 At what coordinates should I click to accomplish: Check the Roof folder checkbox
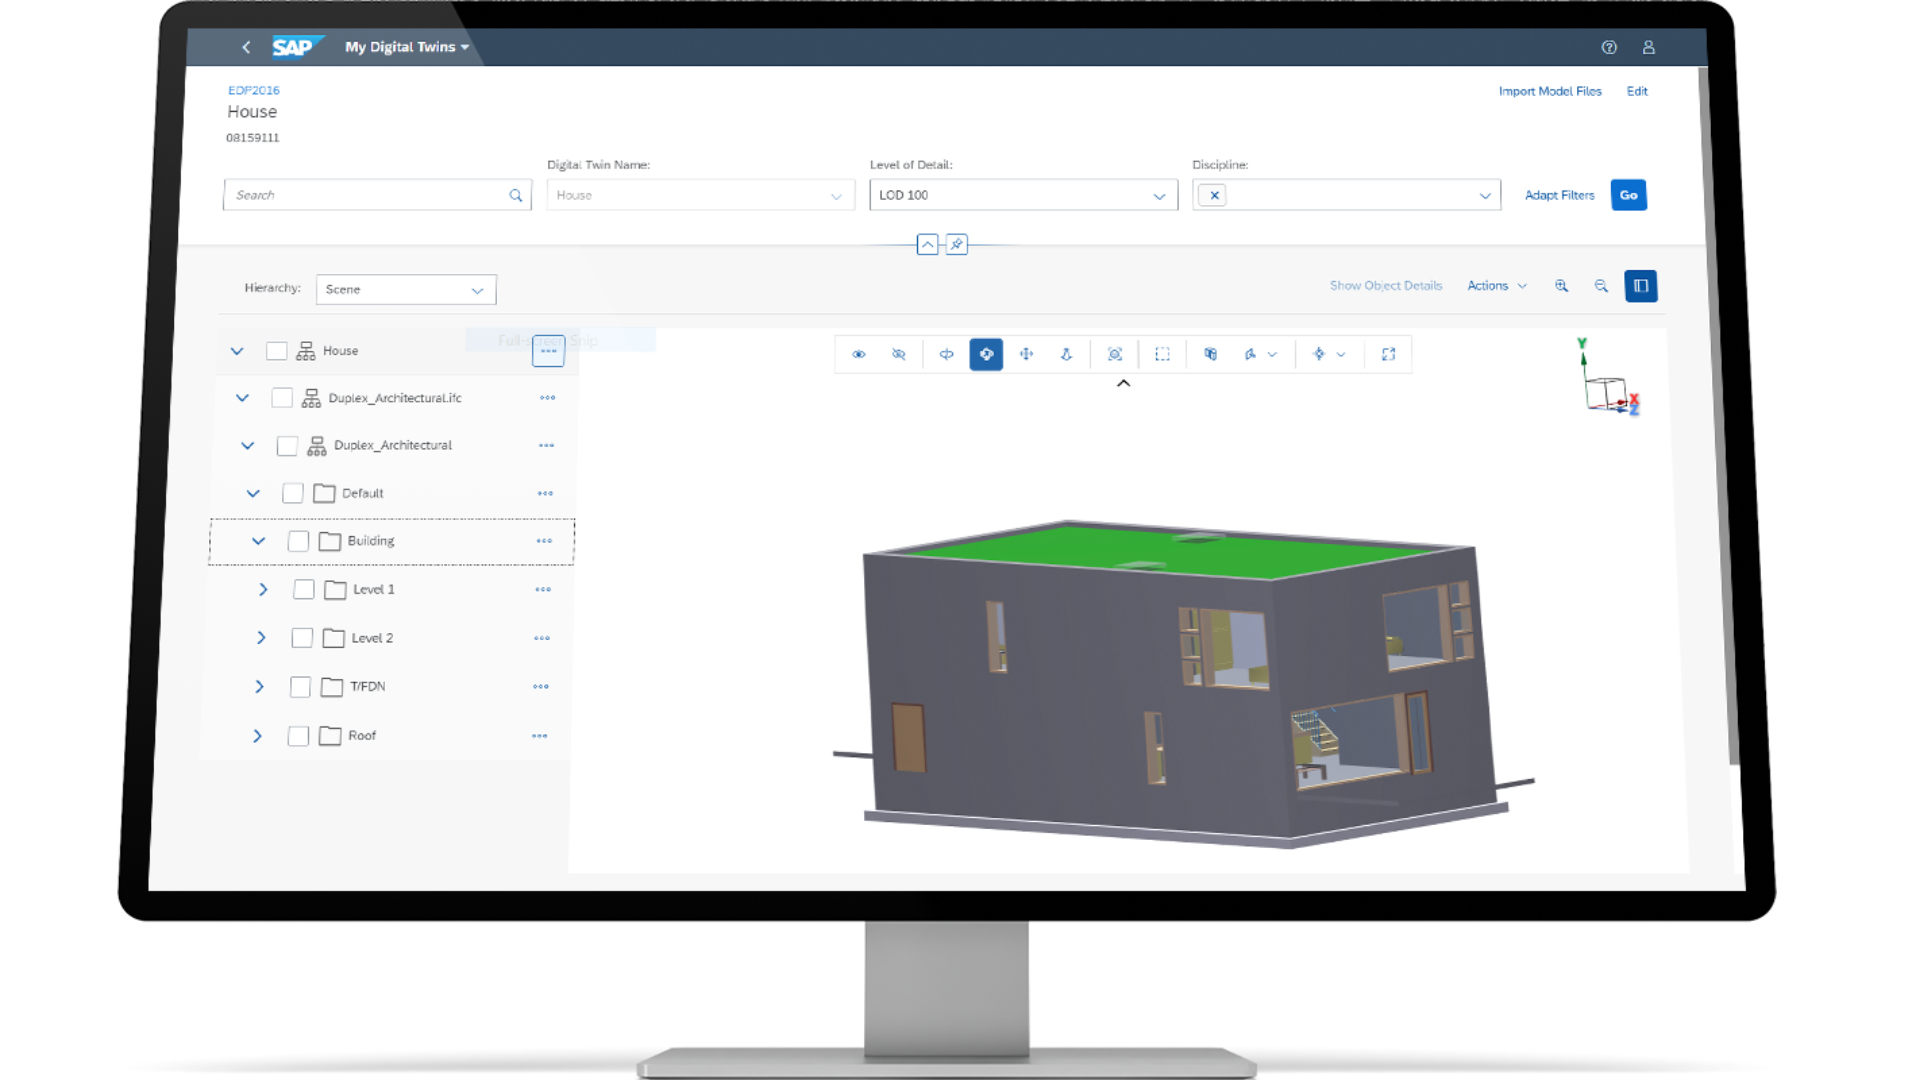tap(298, 736)
